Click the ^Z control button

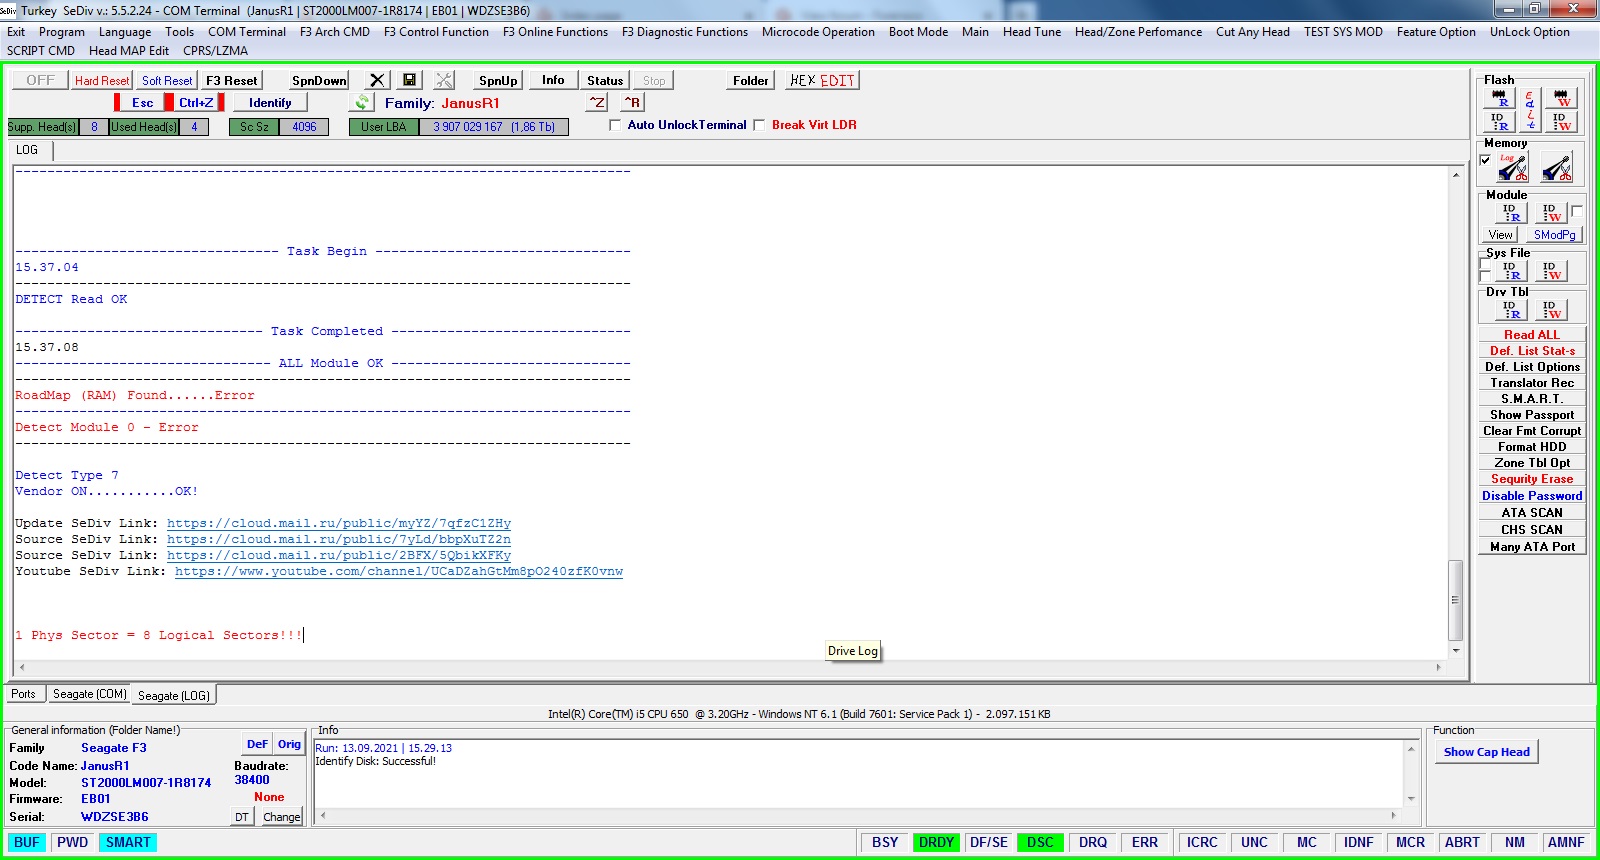596,102
